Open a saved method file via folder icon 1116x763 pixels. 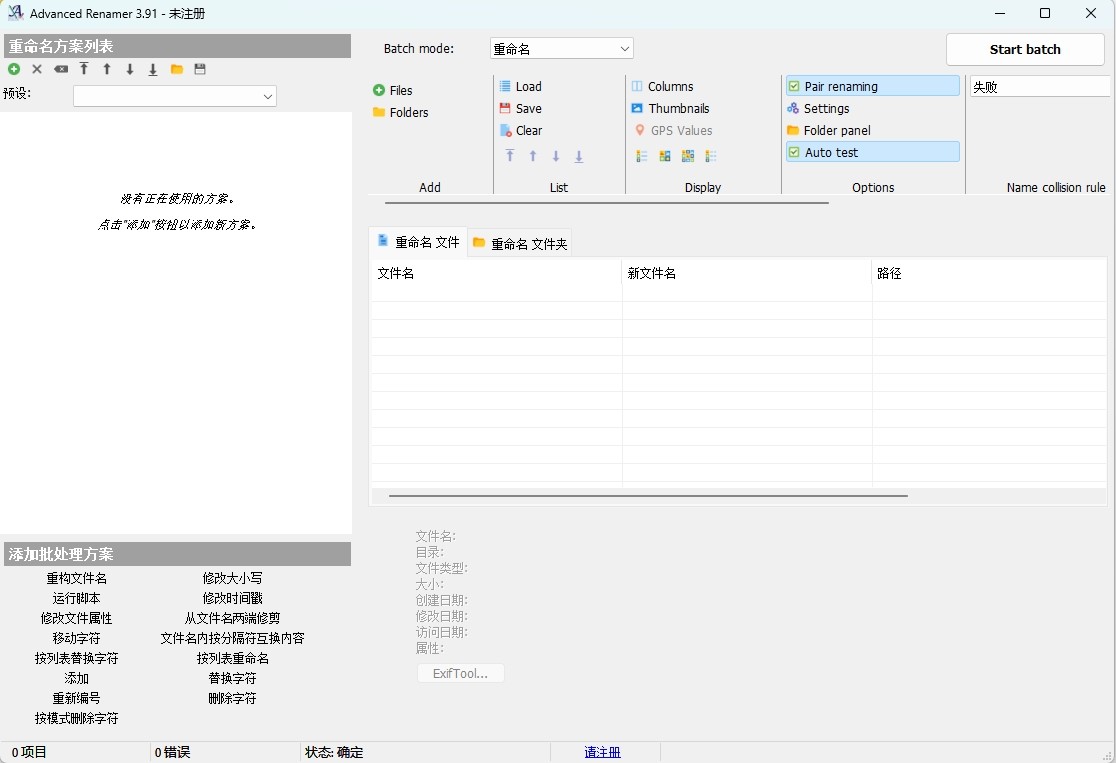pyautogui.click(x=177, y=69)
